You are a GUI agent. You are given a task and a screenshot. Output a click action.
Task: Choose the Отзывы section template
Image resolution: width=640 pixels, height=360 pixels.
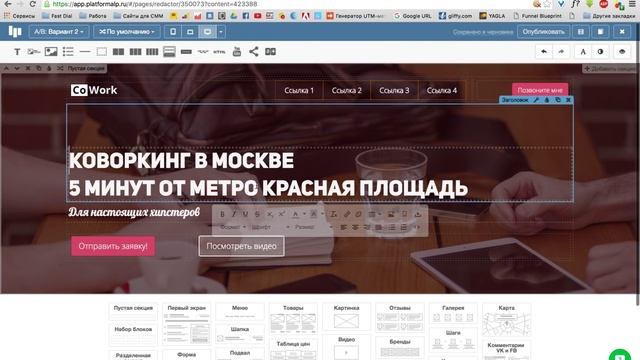(400, 318)
